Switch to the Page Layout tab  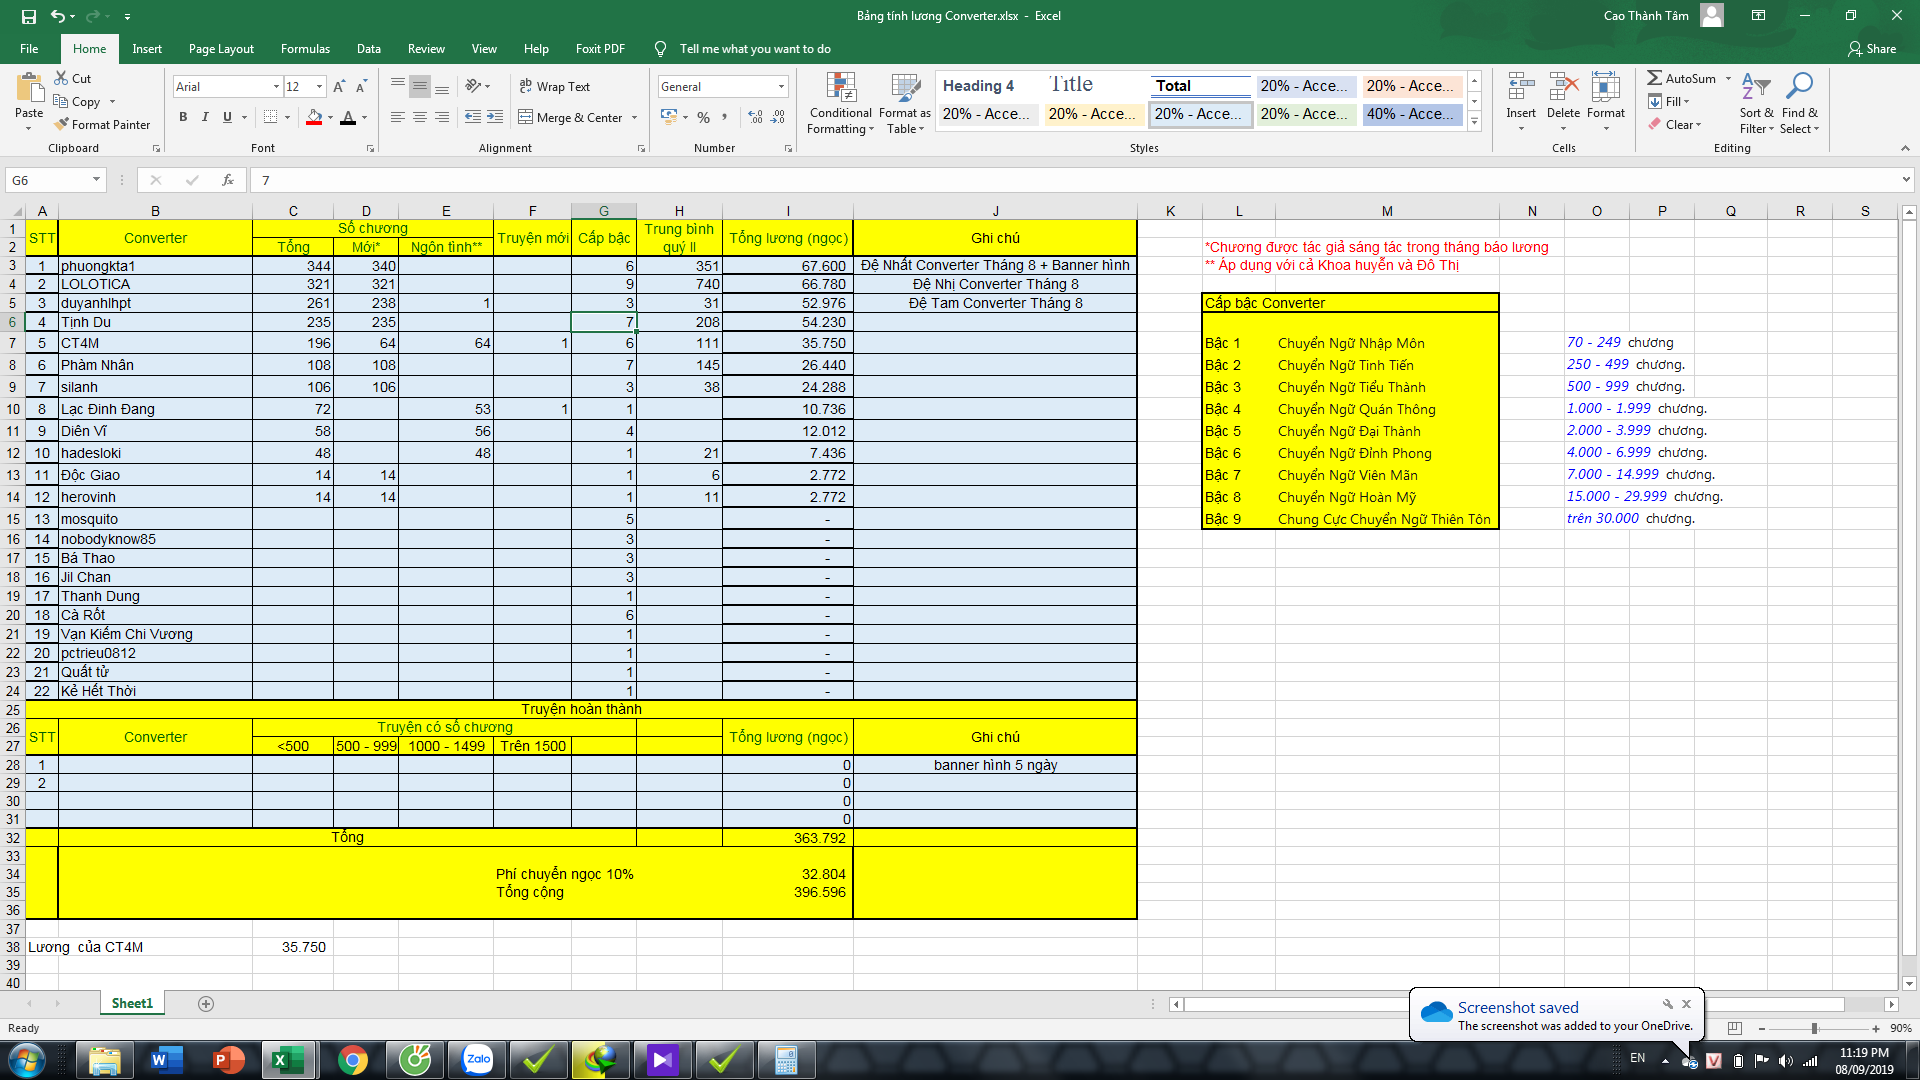click(221, 48)
